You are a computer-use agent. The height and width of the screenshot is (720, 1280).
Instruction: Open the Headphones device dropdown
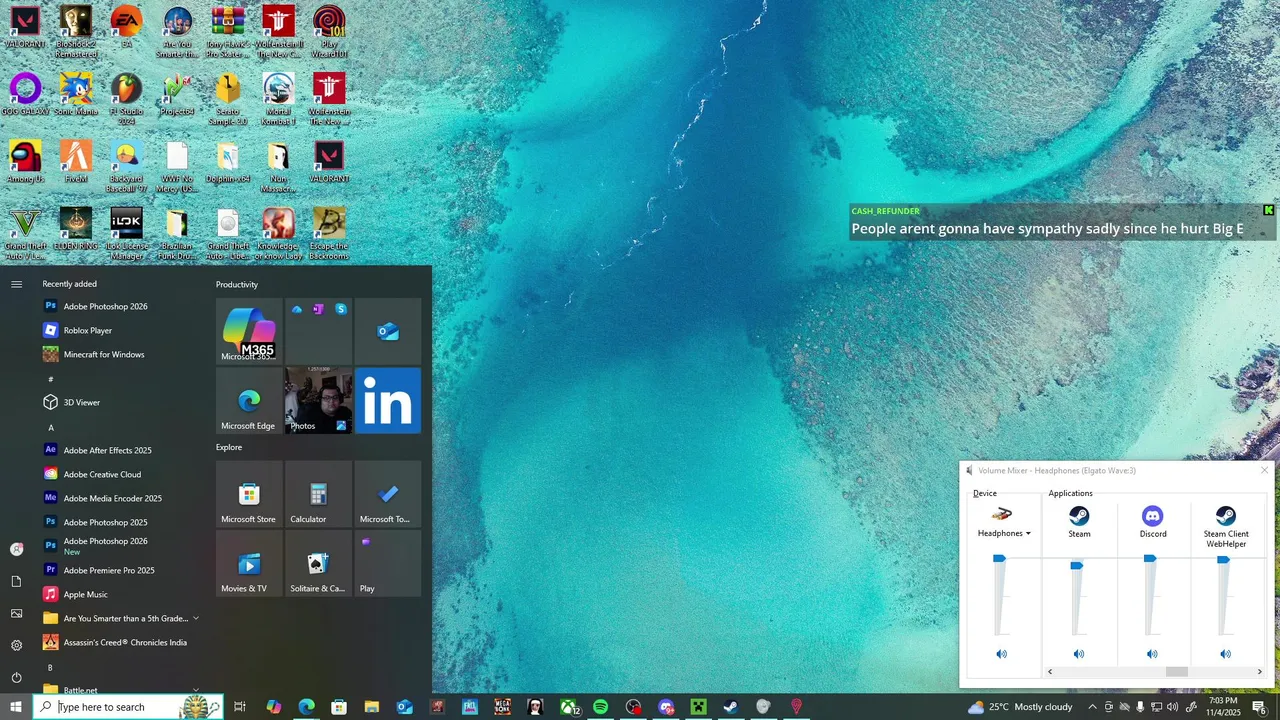[1004, 533]
